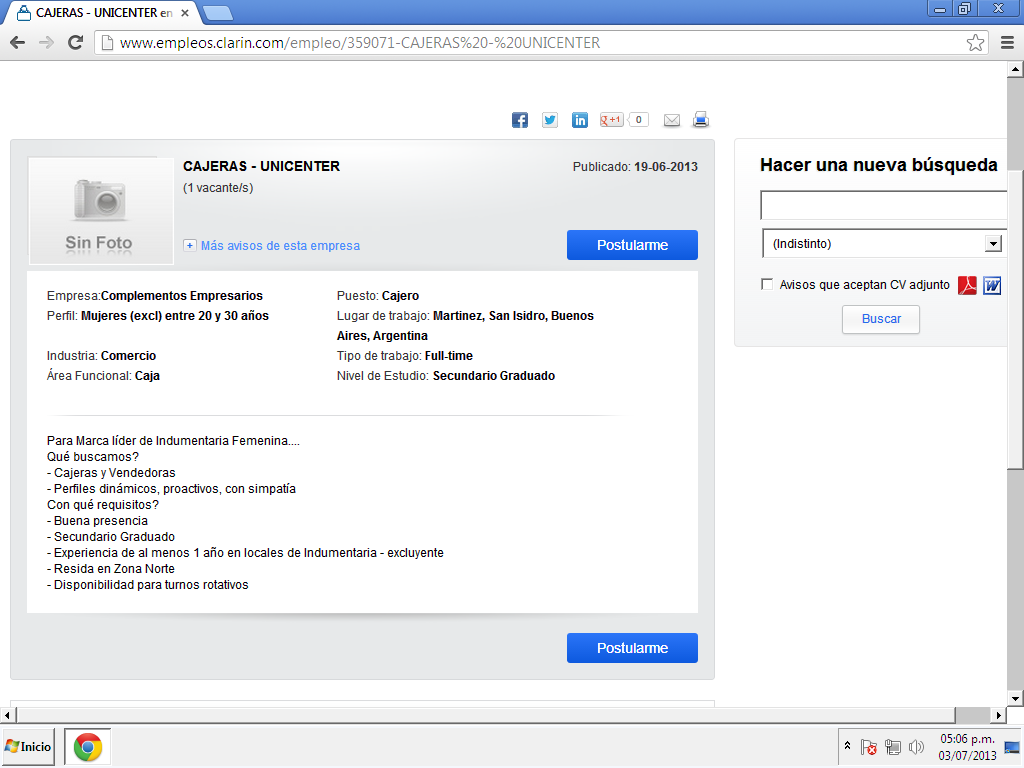Print the job posting via printer icon
The image size is (1024, 768).
pos(701,120)
